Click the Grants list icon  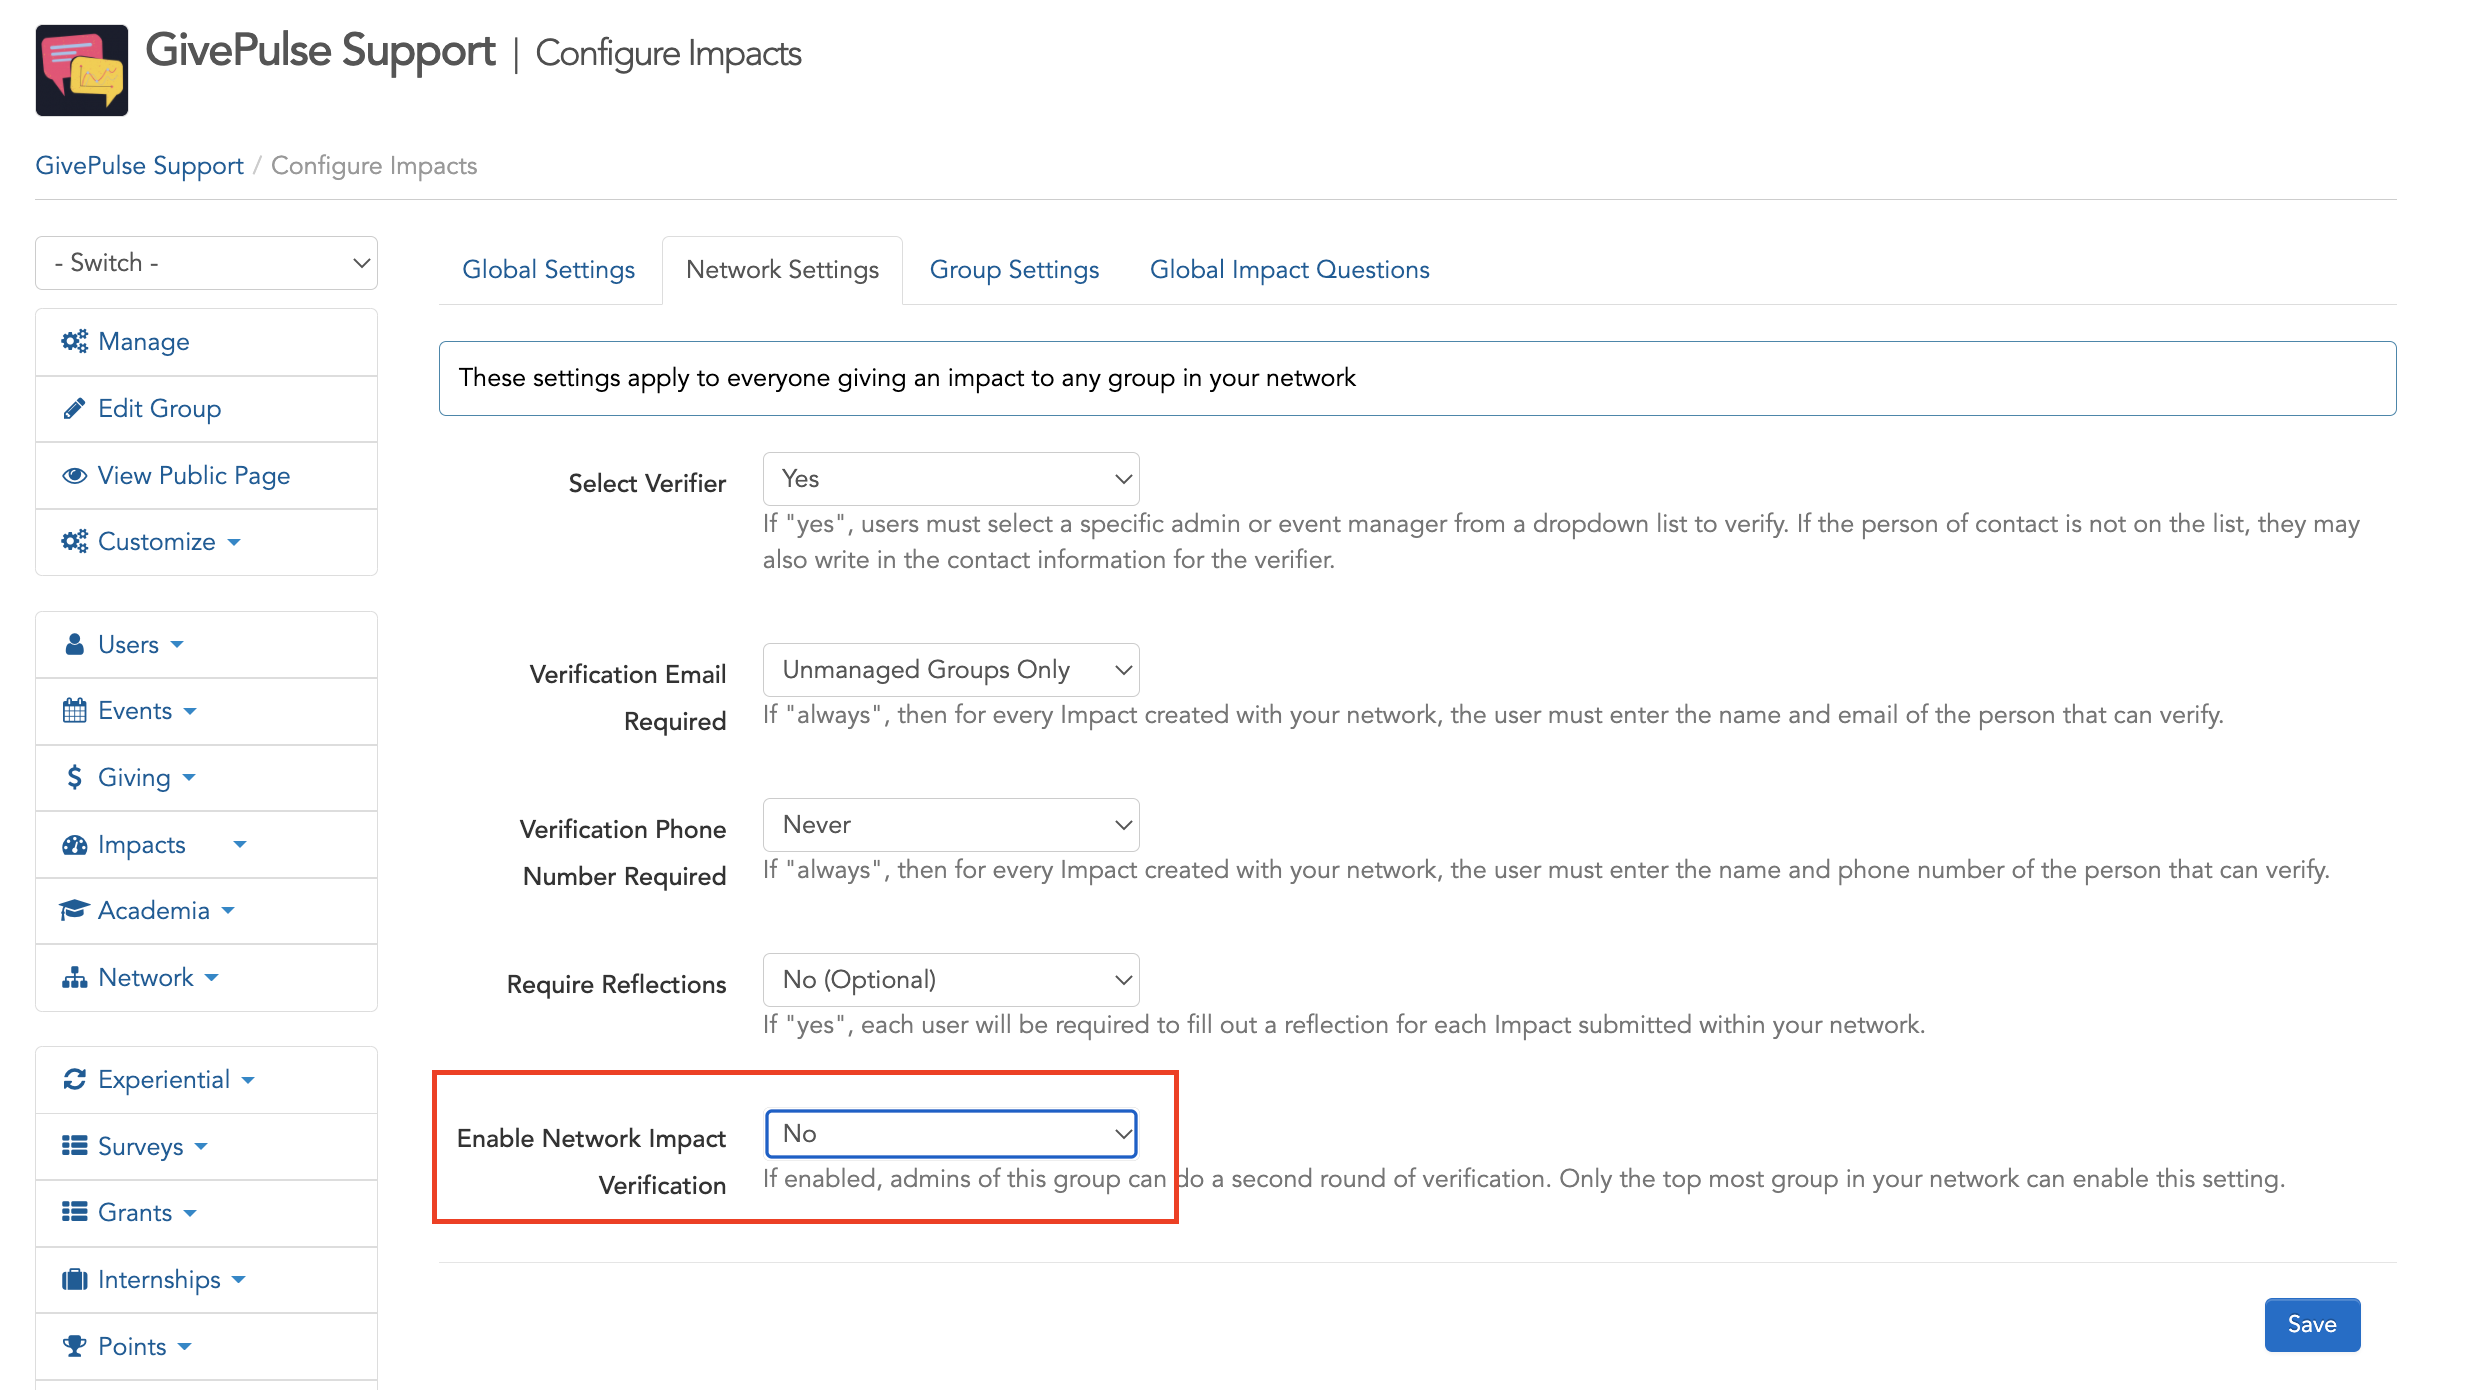[x=74, y=1213]
